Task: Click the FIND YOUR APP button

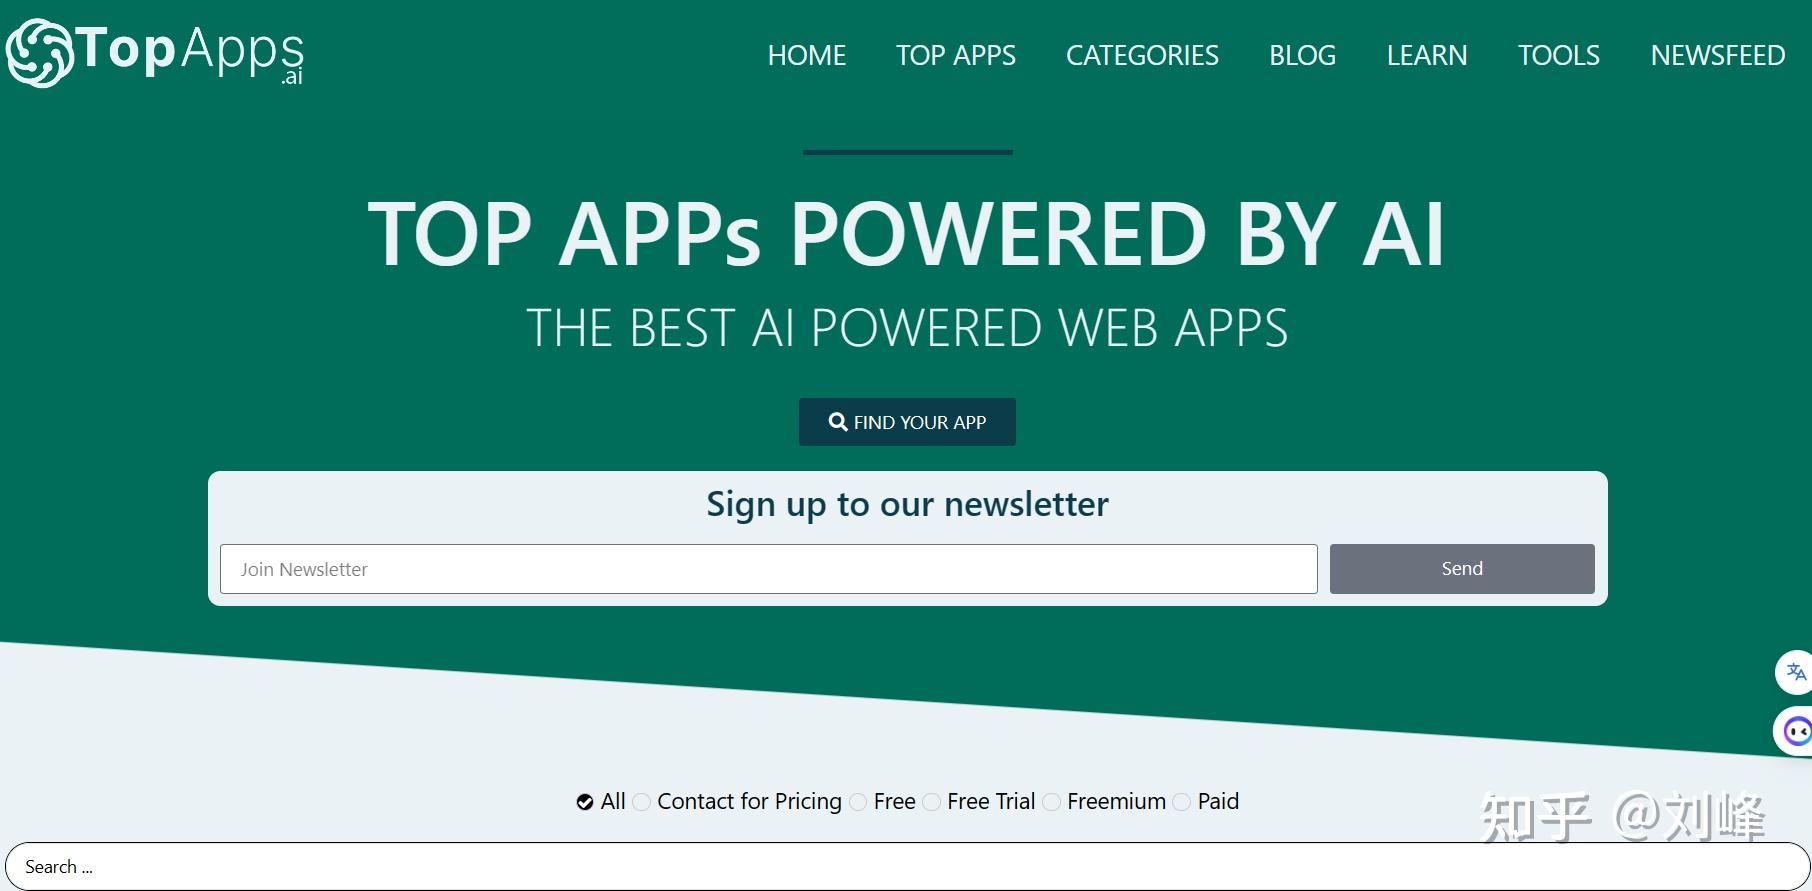Action: pos(907,422)
